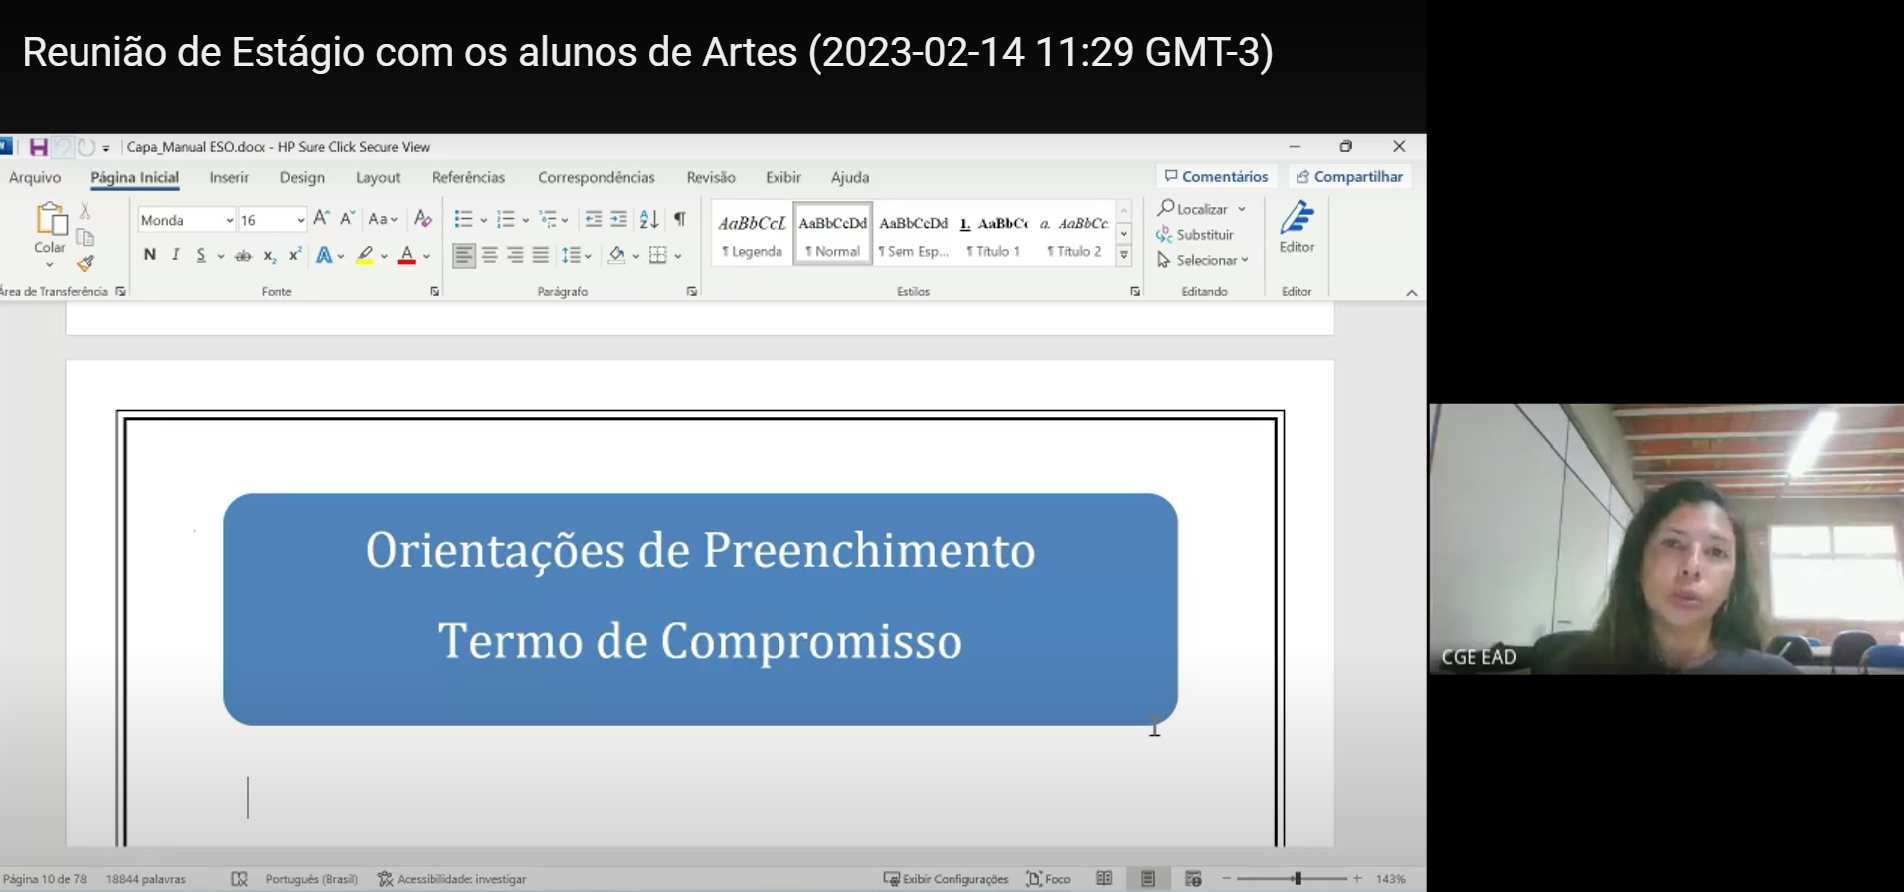Click the Format Painter brush icon

click(86, 264)
